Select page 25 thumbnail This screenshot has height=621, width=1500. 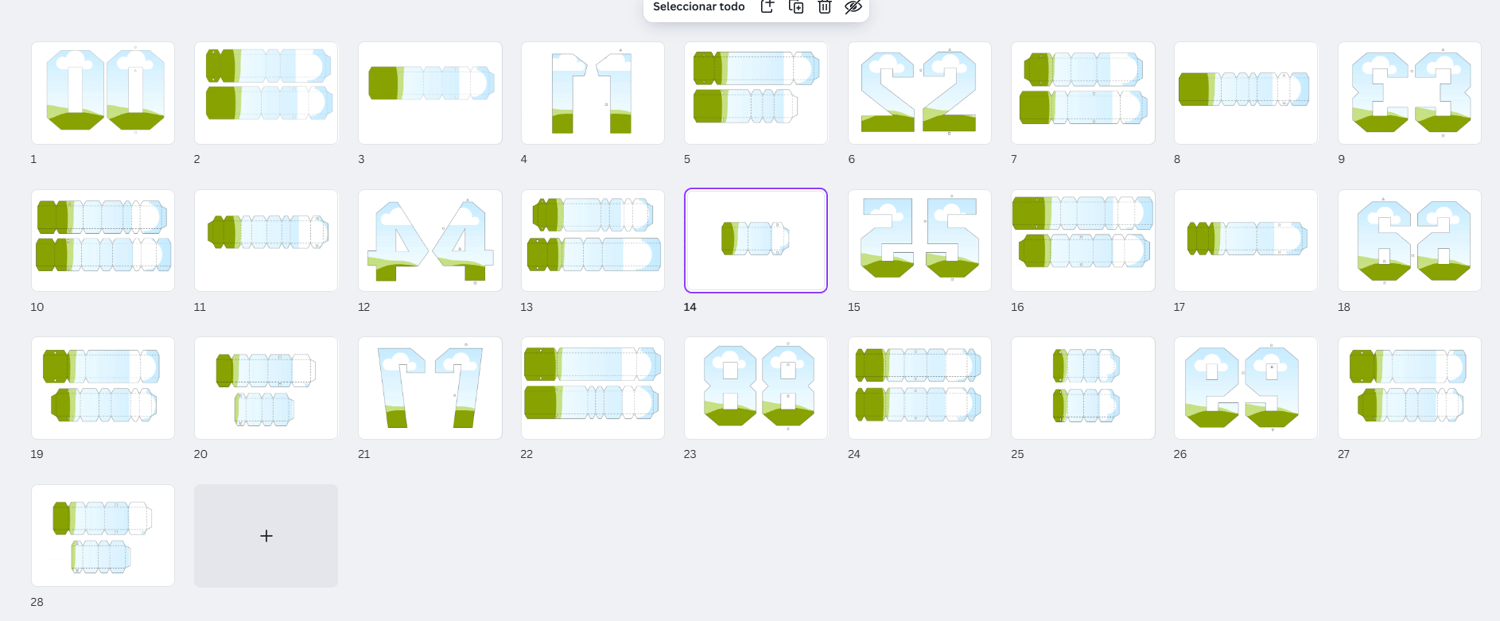pyautogui.click(x=1083, y=388)
